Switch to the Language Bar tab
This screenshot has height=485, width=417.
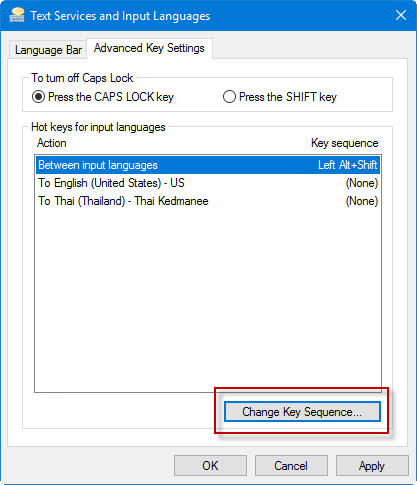pos(48,50)
